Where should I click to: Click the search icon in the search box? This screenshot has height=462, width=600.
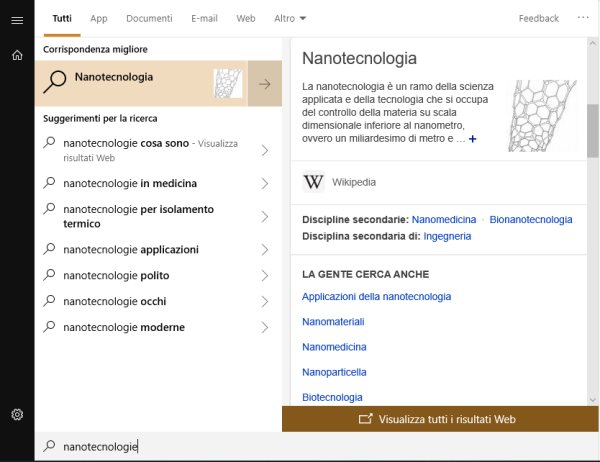[x=49, y=446]
